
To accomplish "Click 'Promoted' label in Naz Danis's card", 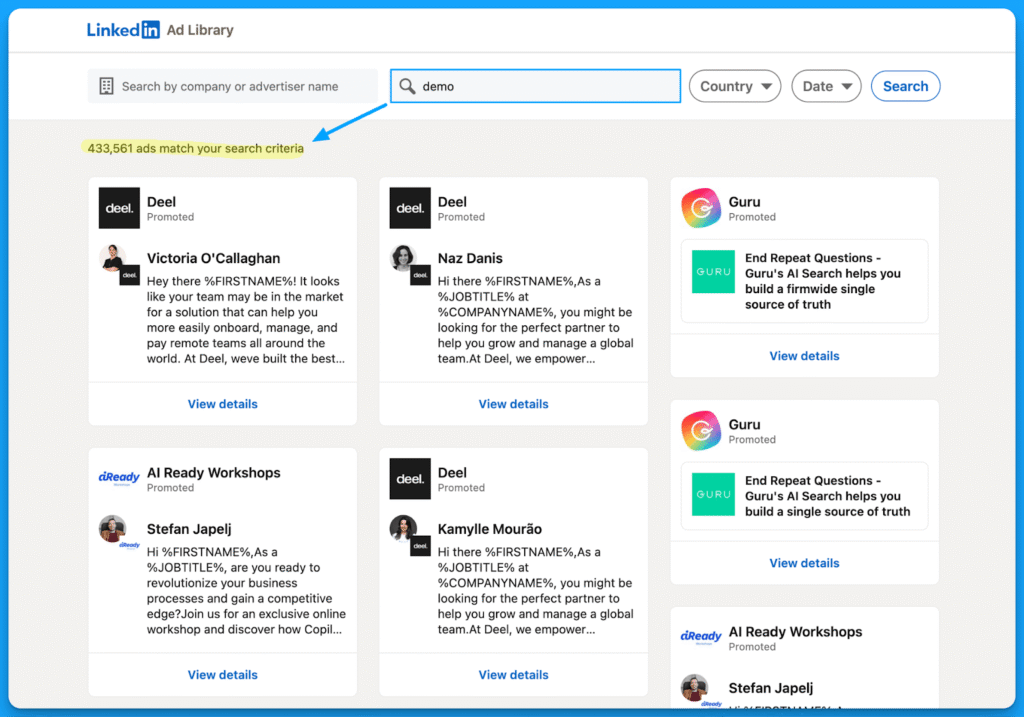I will point(461,217).
